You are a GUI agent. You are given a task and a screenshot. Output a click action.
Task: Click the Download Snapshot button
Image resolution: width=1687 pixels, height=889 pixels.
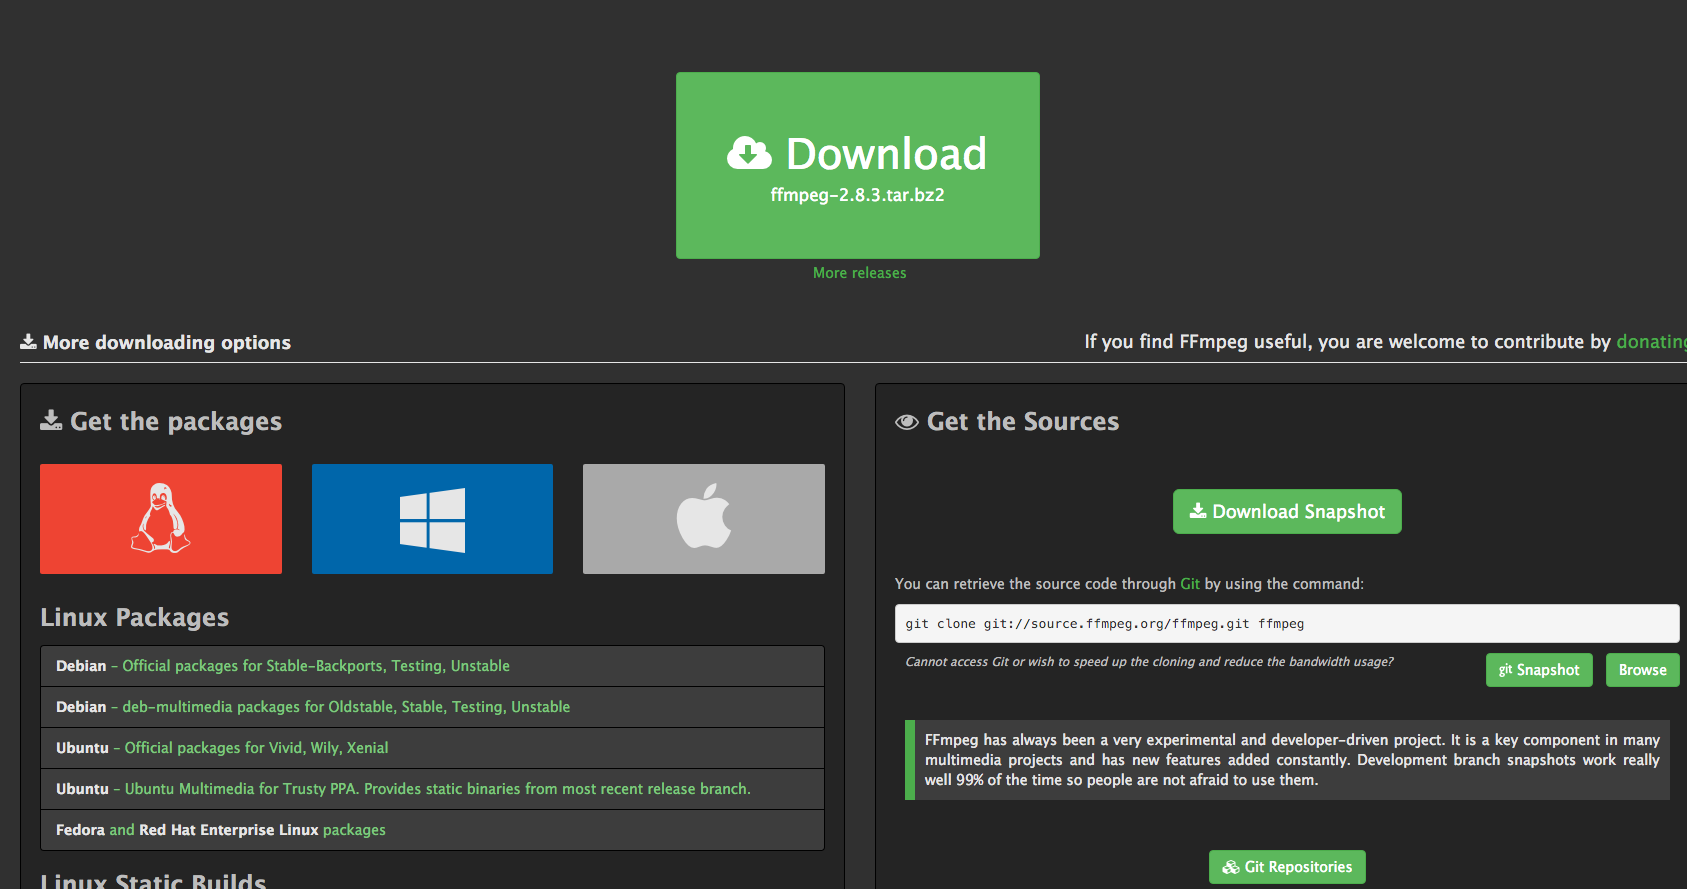(x=1287, y=511)
